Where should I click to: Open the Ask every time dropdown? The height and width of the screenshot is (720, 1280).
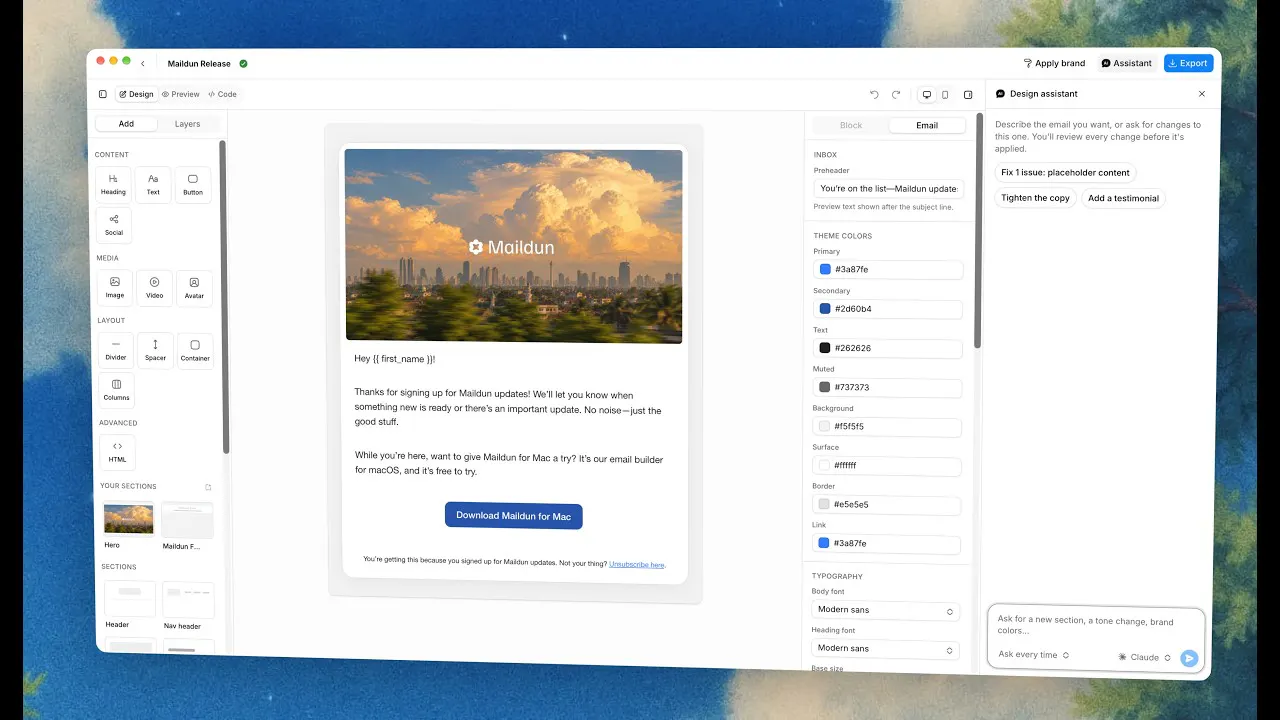pyautogui.click(x=1034, y=655)
